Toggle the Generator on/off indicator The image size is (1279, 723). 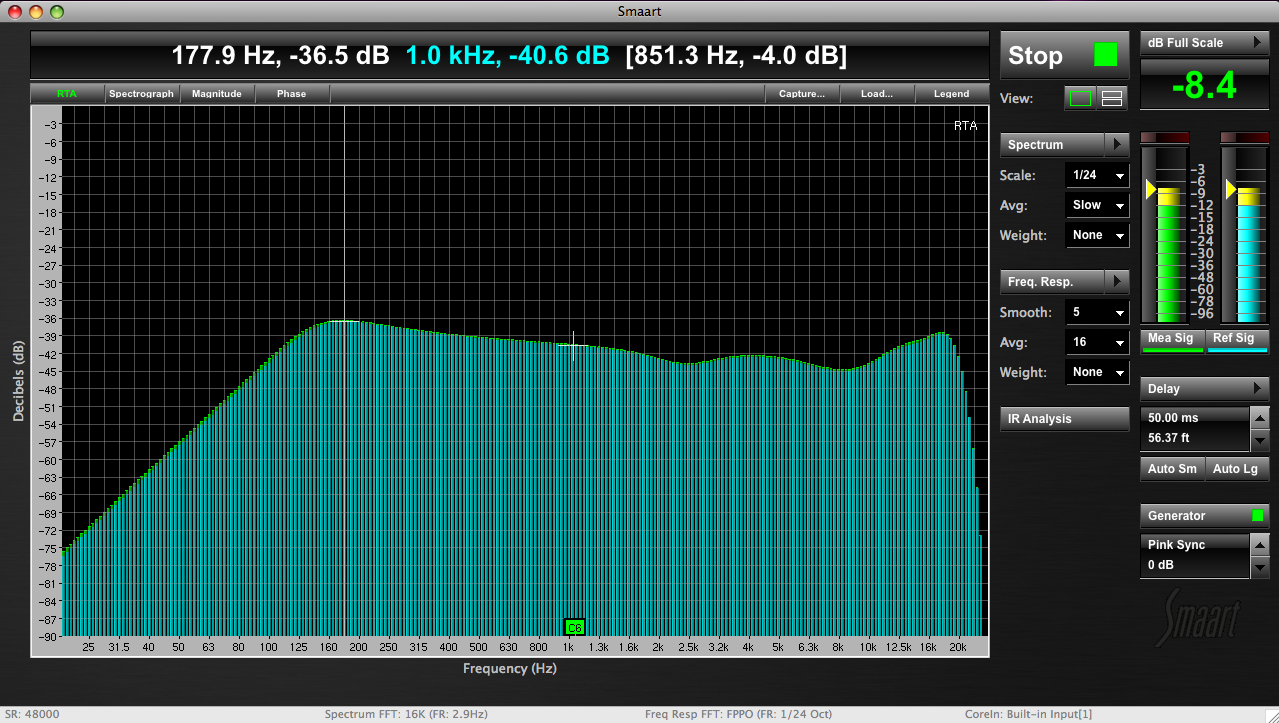click(x=1258, y=516)
